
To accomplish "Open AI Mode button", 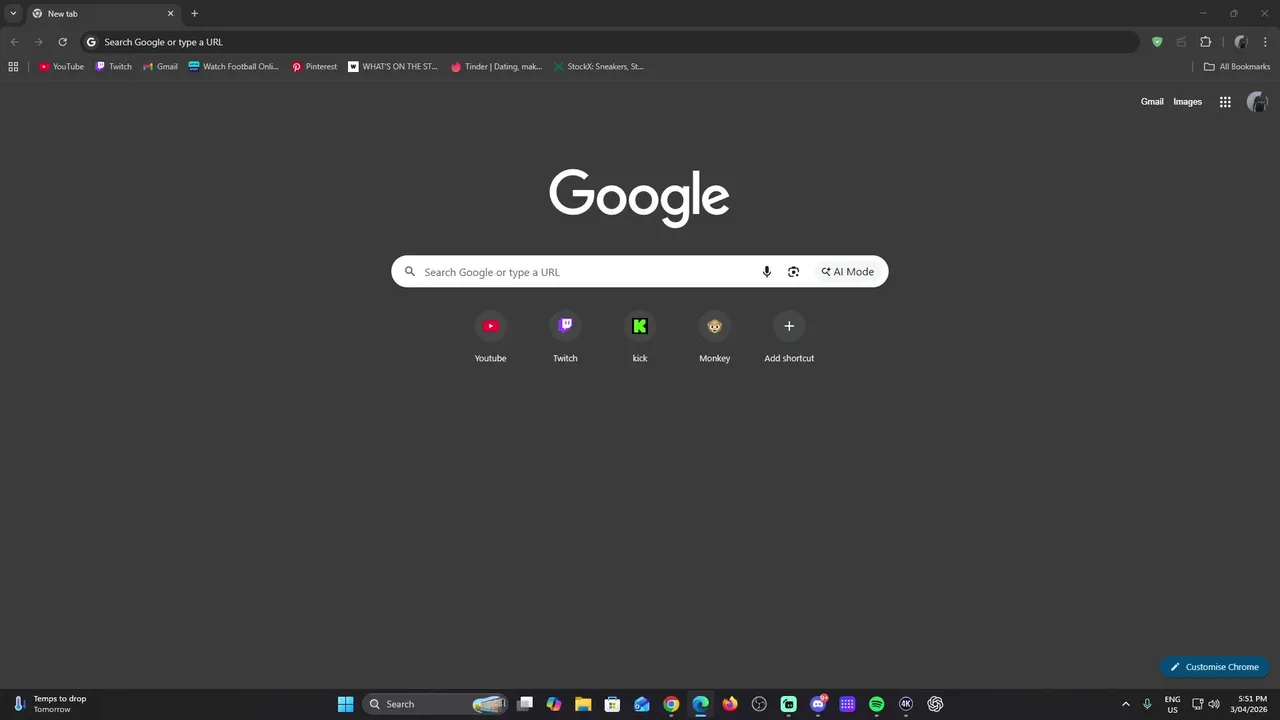I will coord(848,272).
